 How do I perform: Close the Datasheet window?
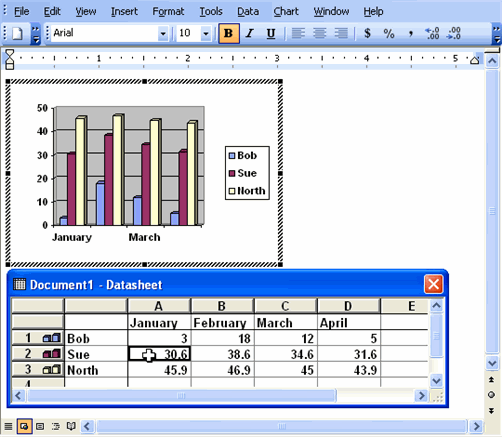tap(433, 284)
